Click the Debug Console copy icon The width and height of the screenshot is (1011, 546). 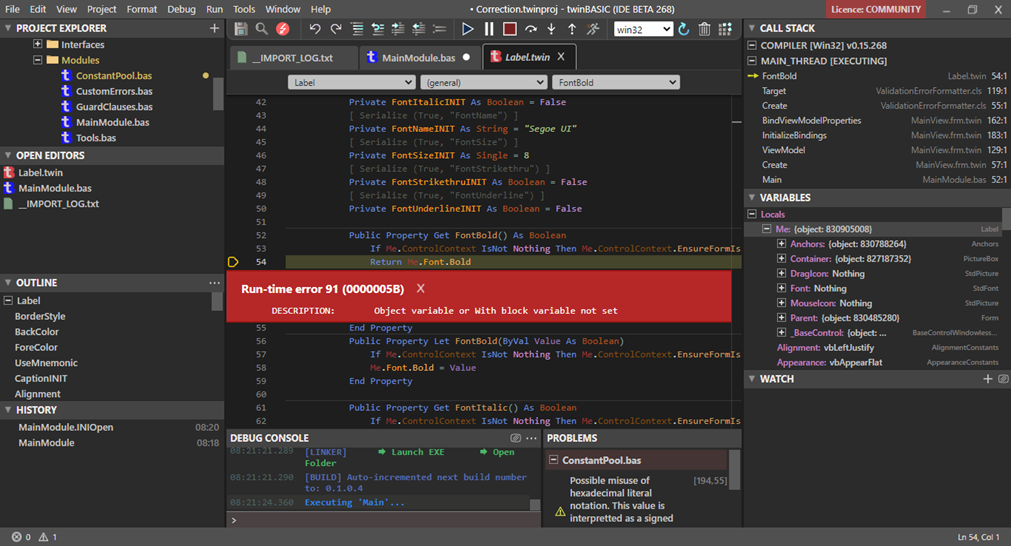[515, 438]
